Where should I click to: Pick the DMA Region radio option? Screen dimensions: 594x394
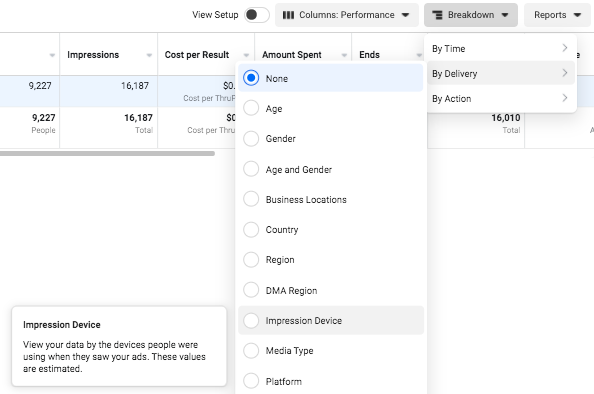251,290
